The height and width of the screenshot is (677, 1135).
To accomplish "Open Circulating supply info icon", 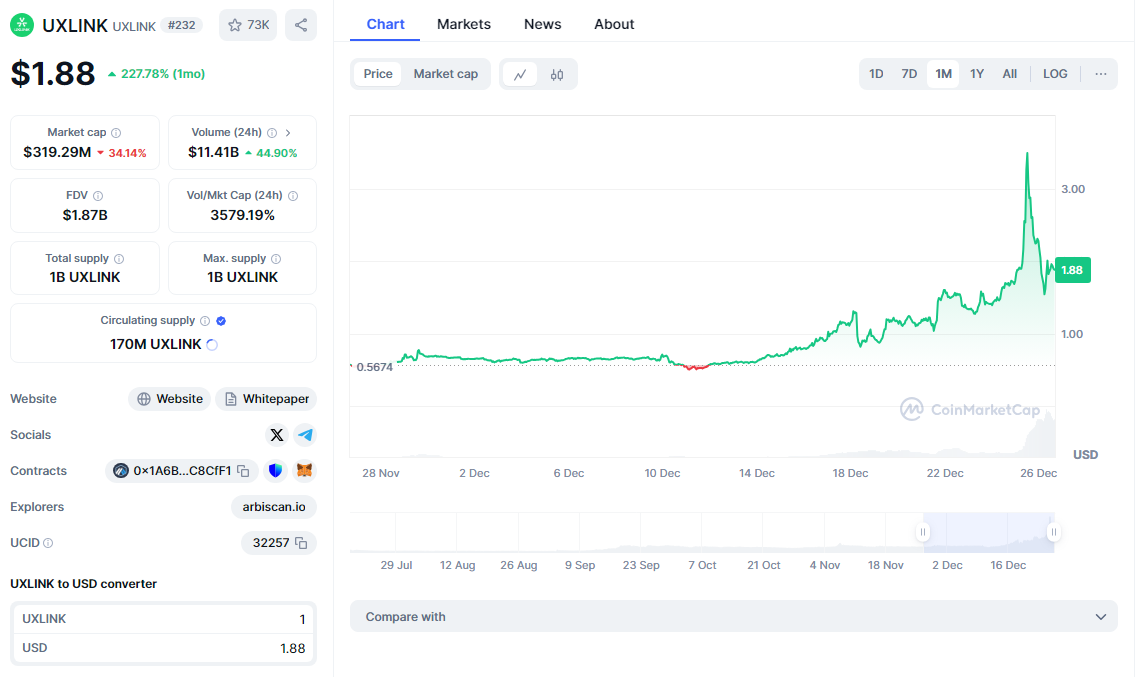I will click(205, 321).
